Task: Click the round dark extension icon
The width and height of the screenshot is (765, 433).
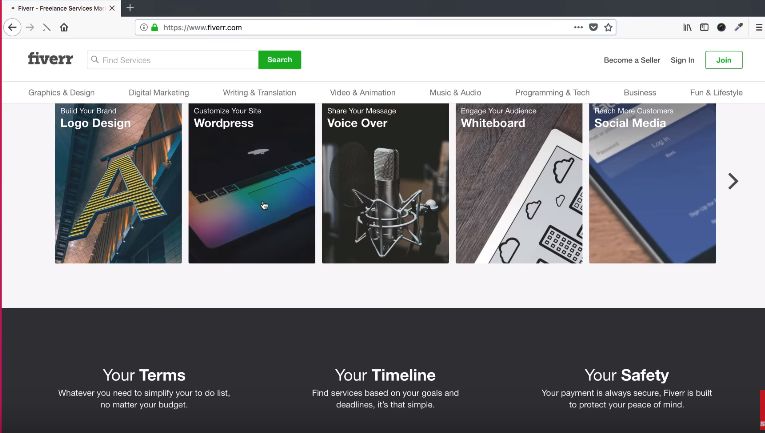Action: pos(721,27)
